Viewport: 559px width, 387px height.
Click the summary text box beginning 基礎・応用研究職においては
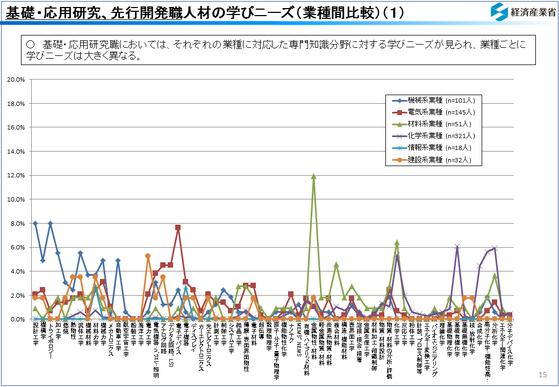(x=278, y=50)
